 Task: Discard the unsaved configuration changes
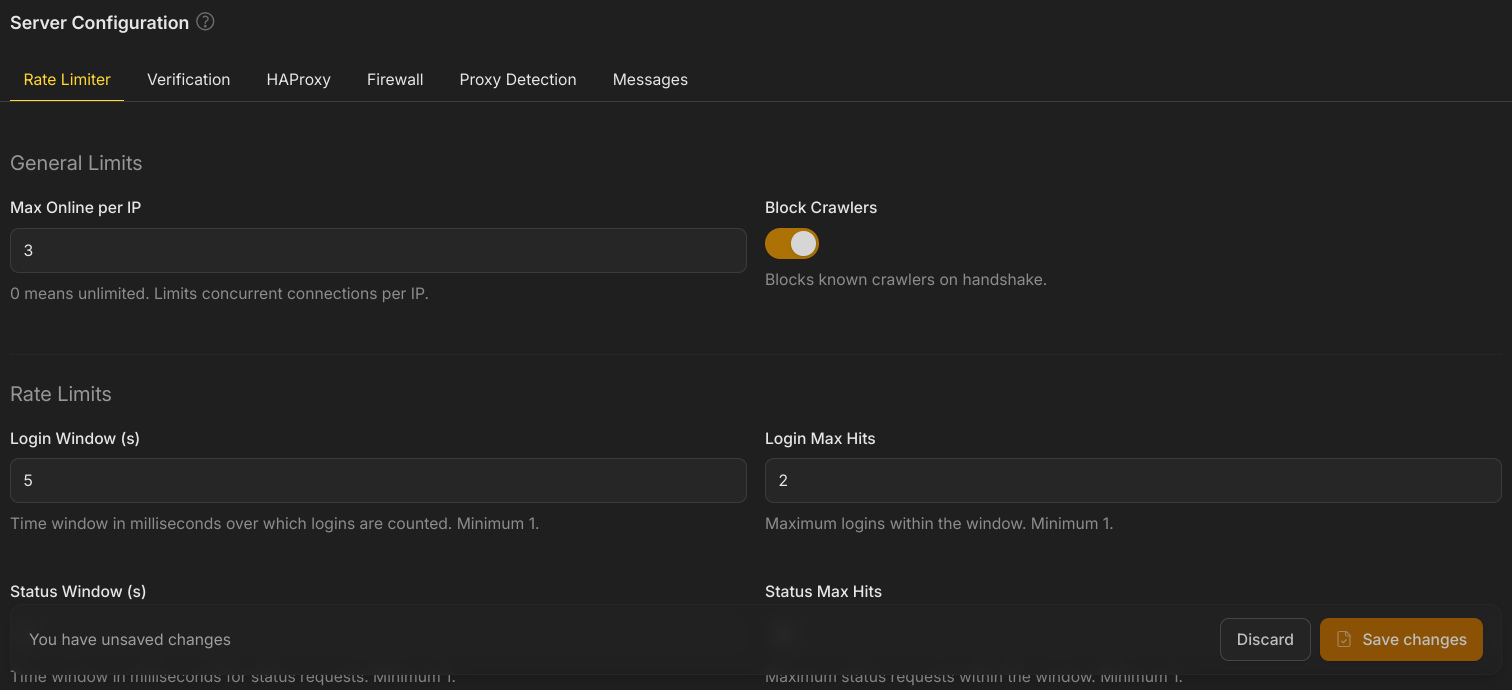1265,639
